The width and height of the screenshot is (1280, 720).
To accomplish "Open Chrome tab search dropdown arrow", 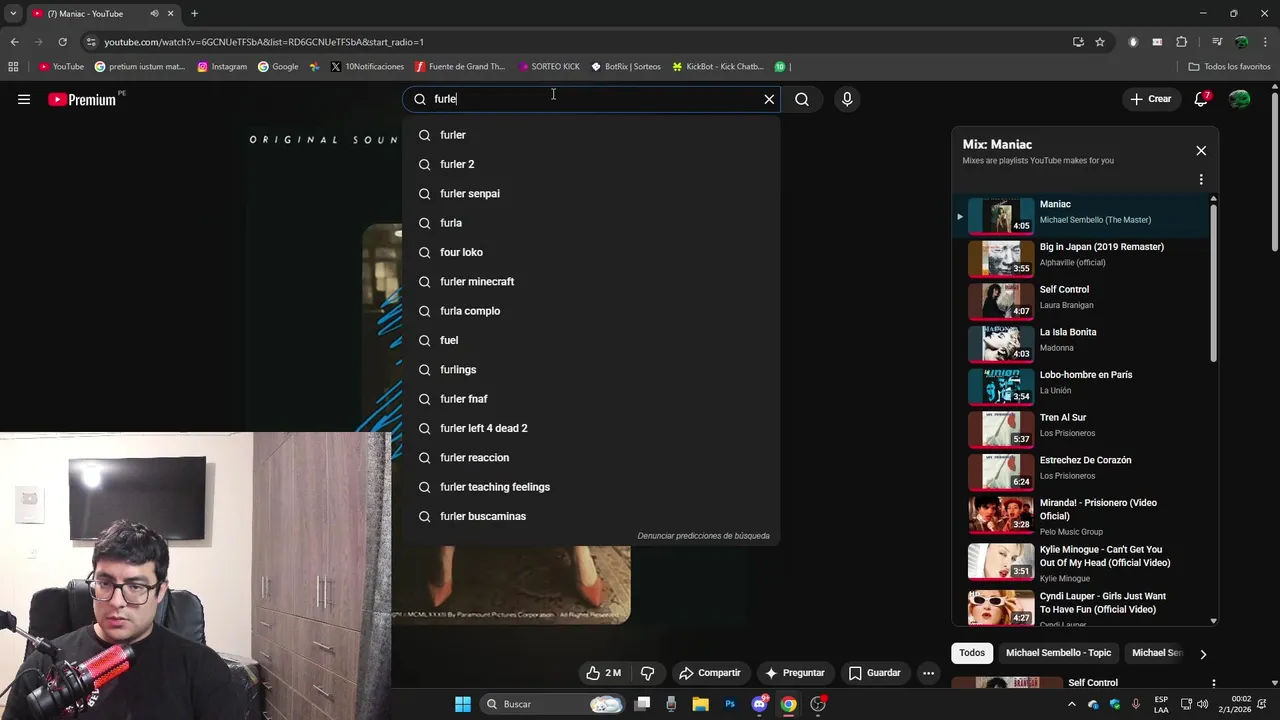I will click(x=13, y=14).
